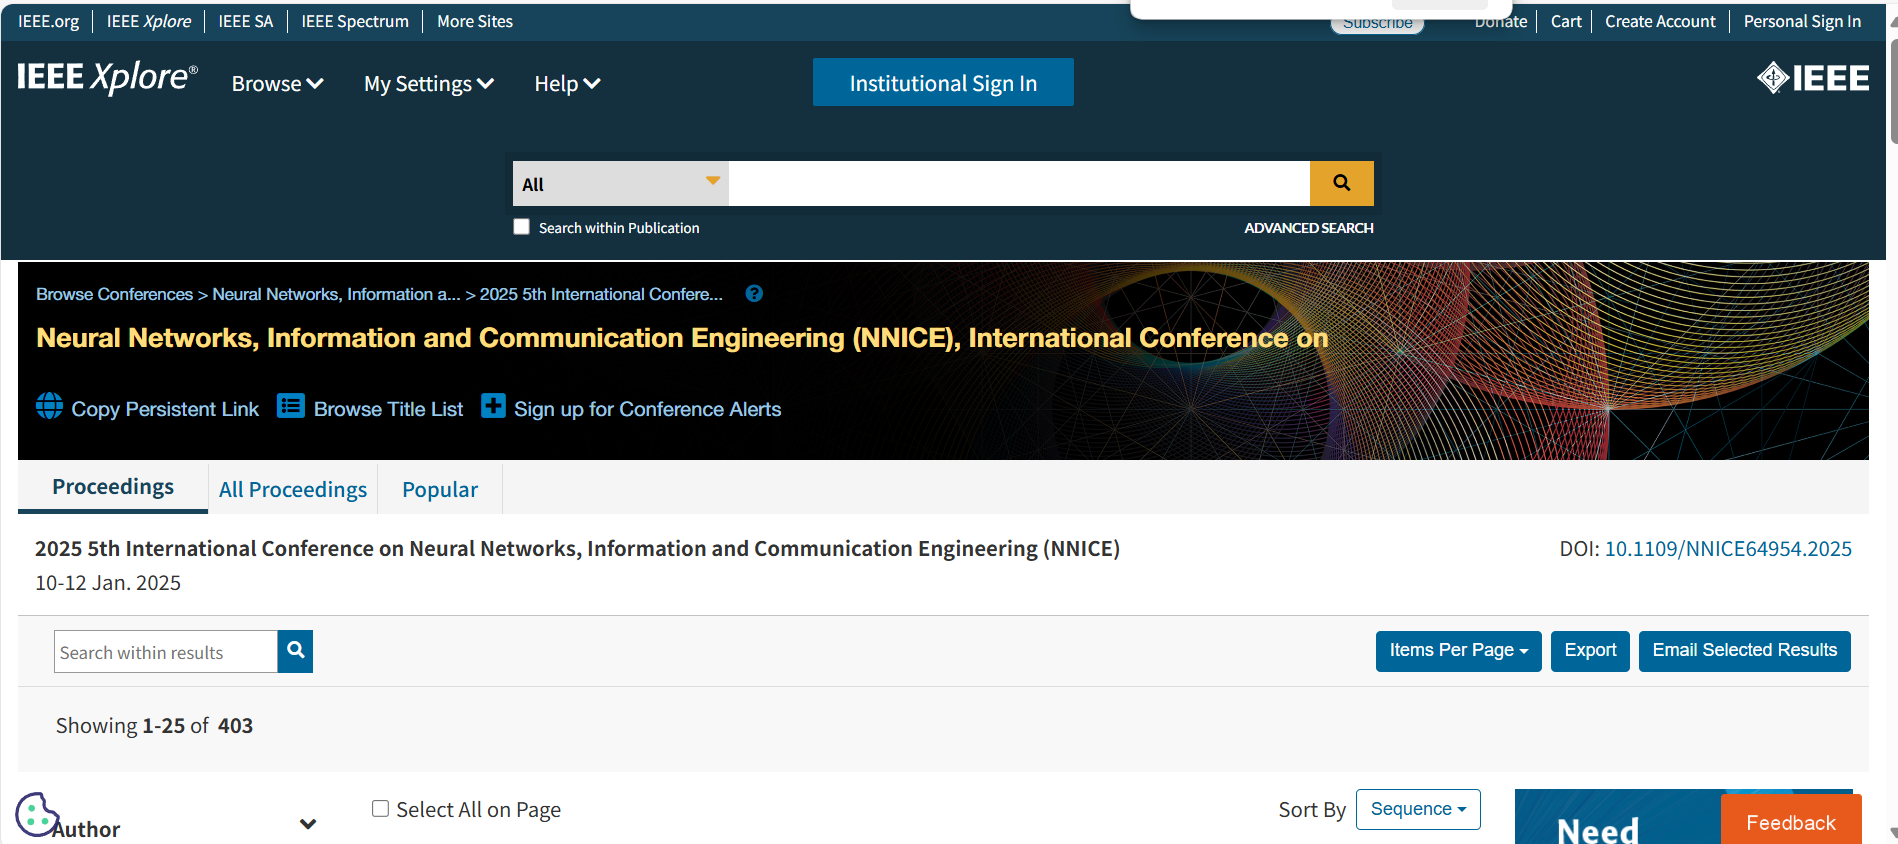This screenshot has width=1898, height=844.
Task: Switch to the Proceedings tab
Action: click(x=113, y=487)
